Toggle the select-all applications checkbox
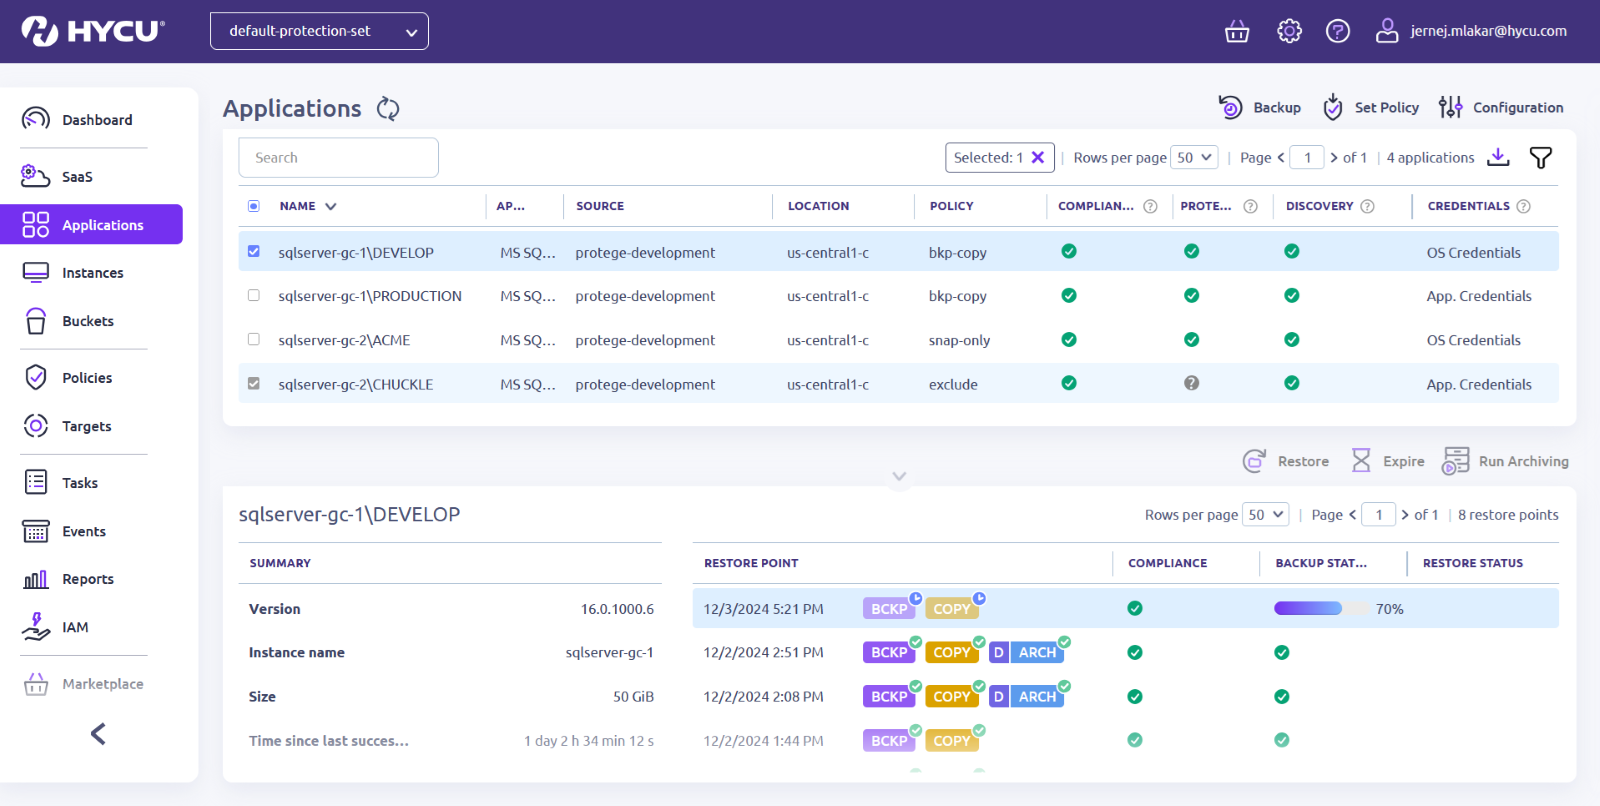Viewport: 1600px width, 806px height. 254,206
